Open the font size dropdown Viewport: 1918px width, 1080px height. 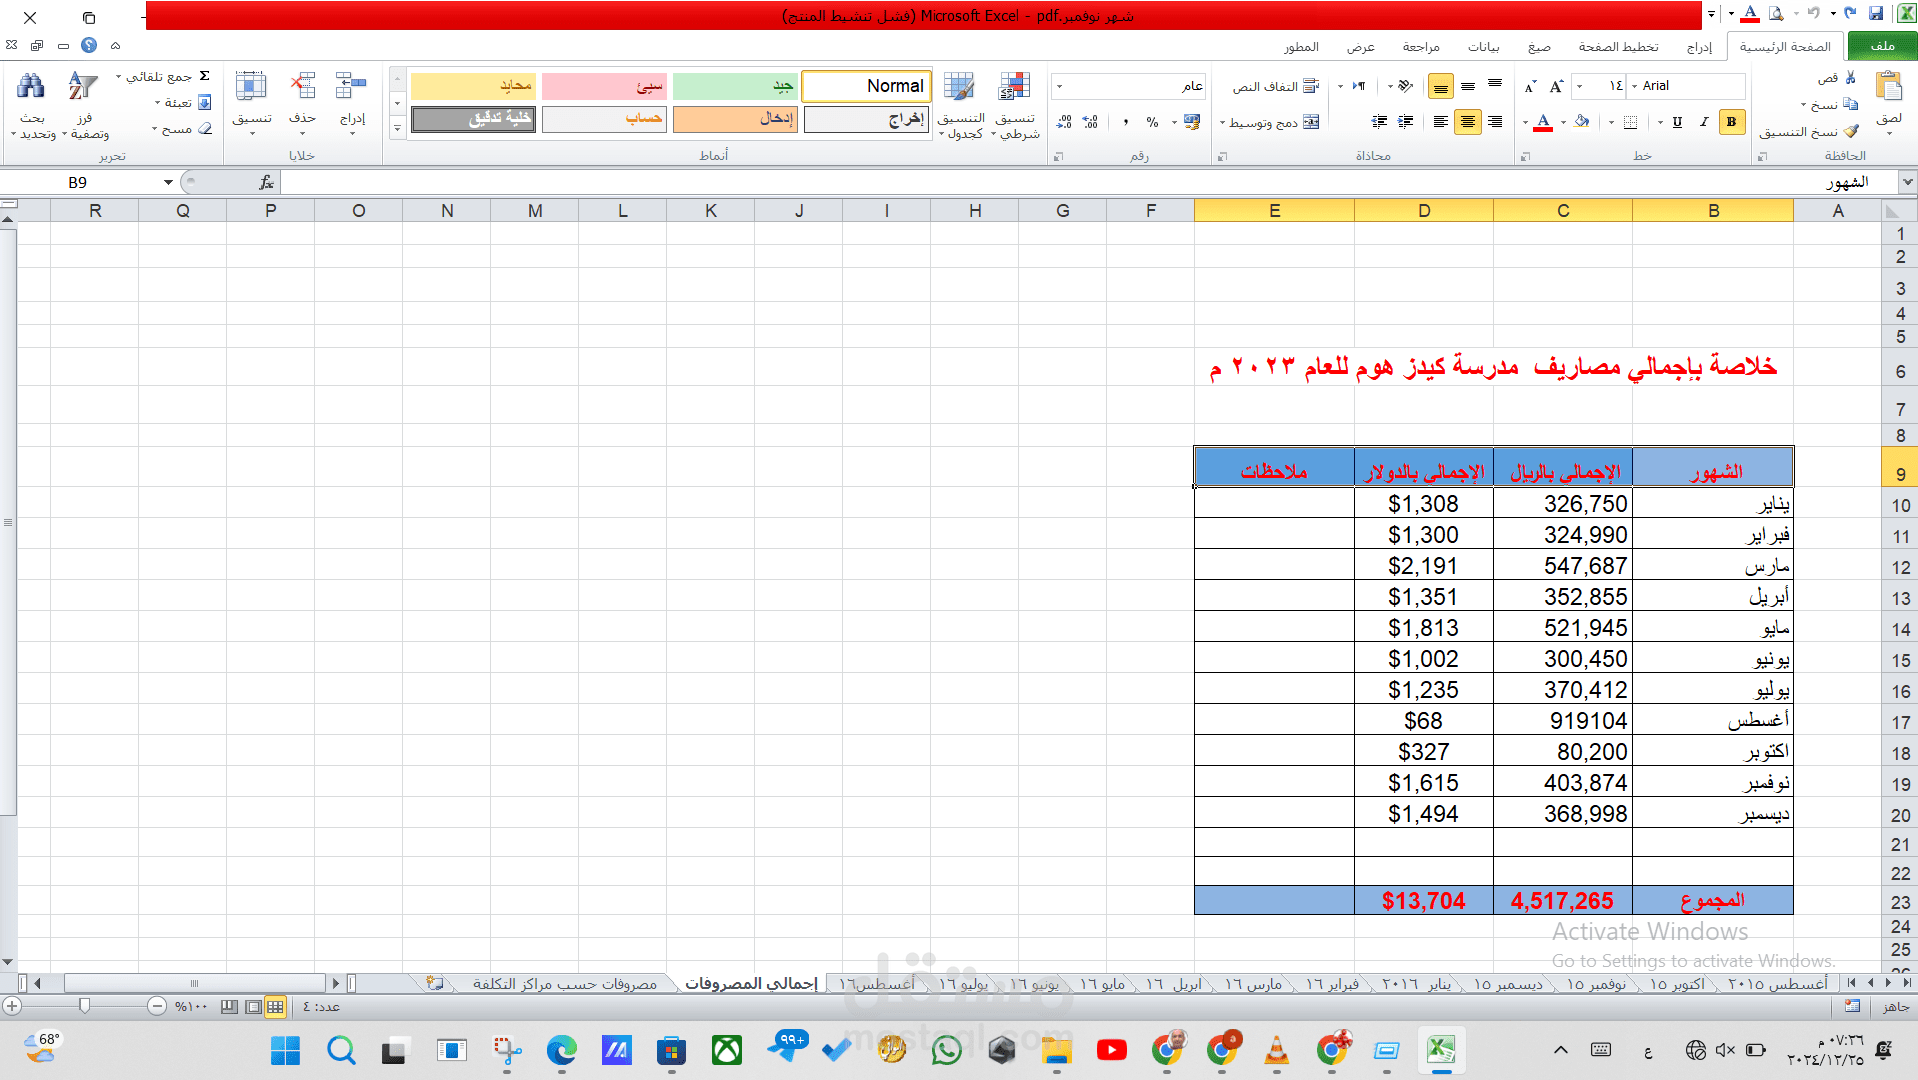tap(1579, 86)
